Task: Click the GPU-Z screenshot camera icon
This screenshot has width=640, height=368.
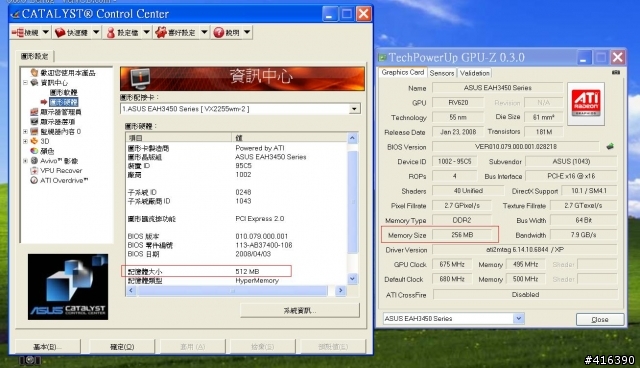Action: point(616,72)
